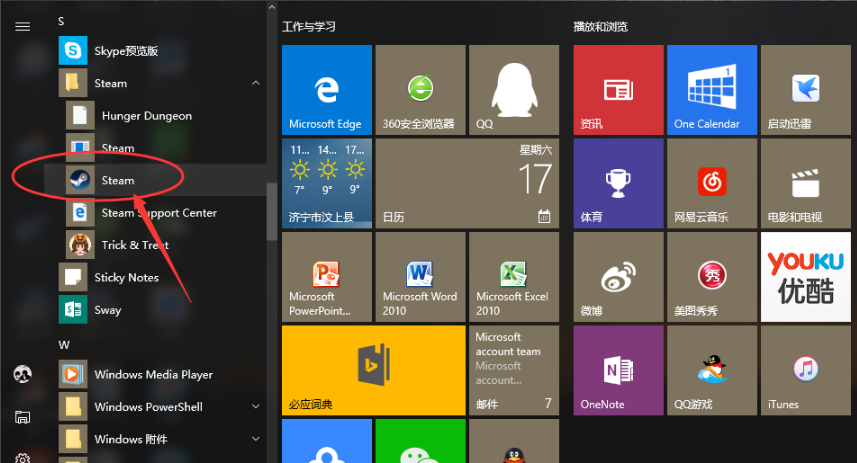Open the 网易云音乐 tile
The width and height of the screenshot is (857, 463).
tap(712, 183)
